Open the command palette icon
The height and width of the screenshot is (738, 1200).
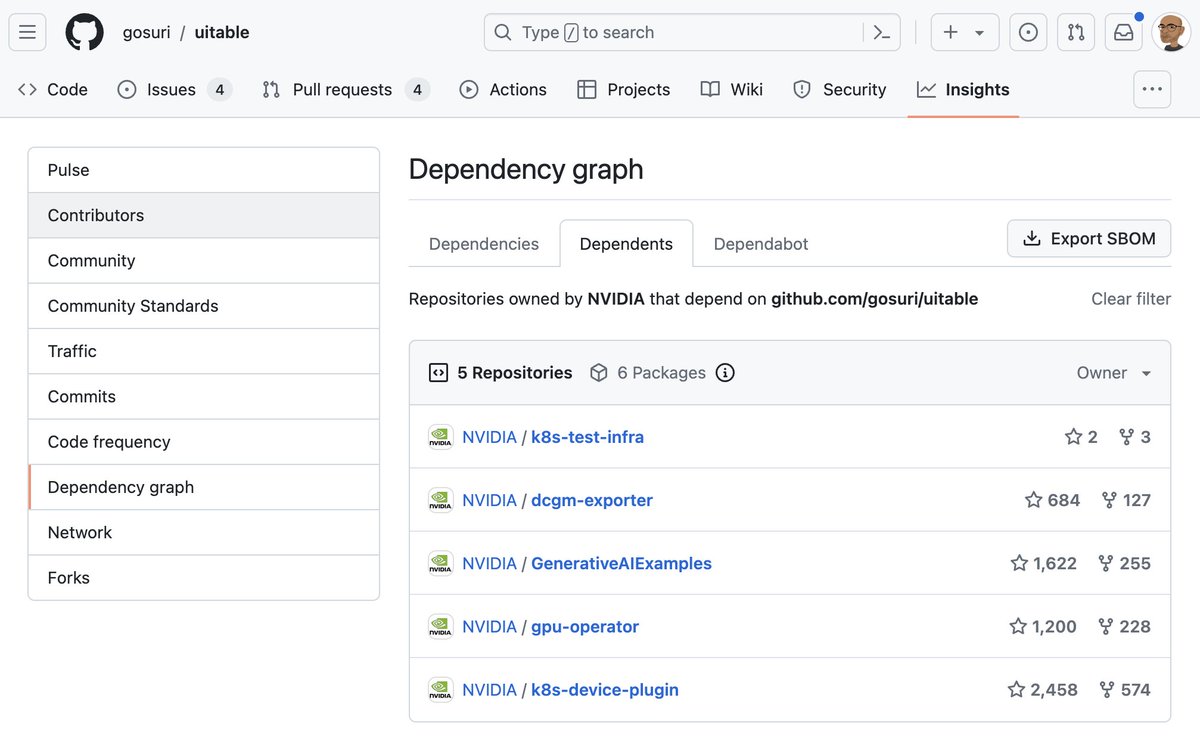coord(881,32)
